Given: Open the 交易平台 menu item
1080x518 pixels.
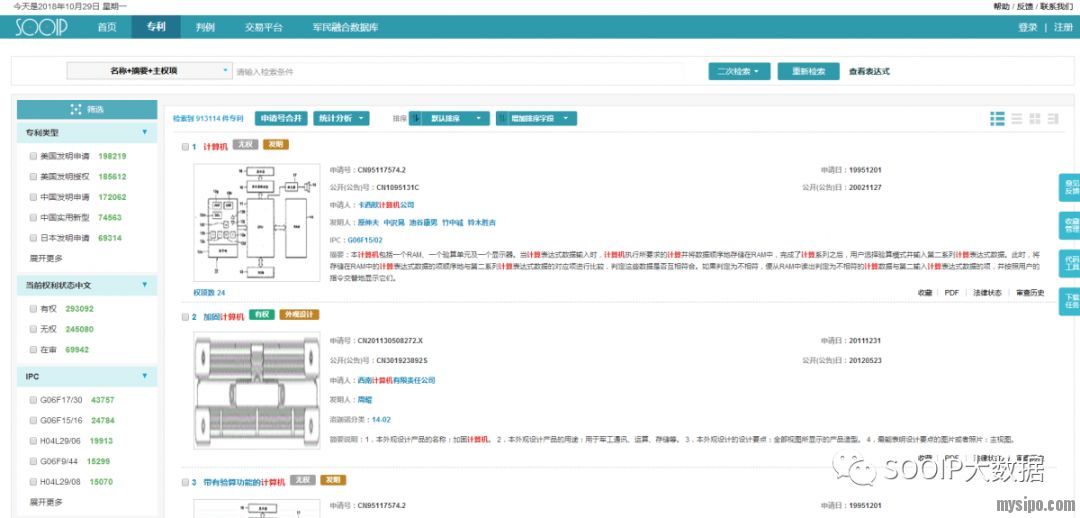Looking at the screenshot, I should tap(264, 27).
